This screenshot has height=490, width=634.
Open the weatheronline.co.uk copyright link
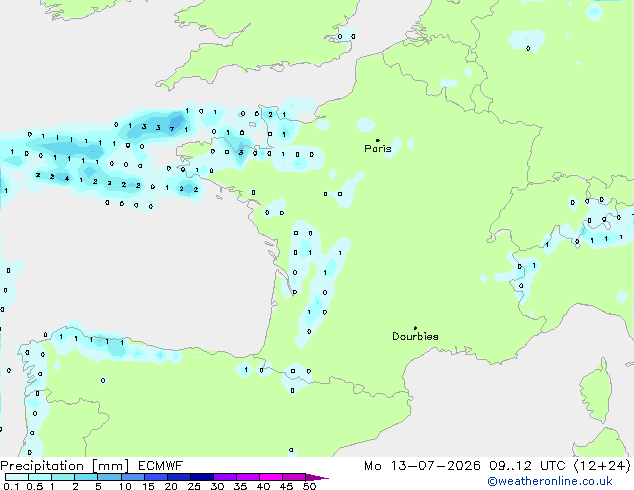point(550,481)
